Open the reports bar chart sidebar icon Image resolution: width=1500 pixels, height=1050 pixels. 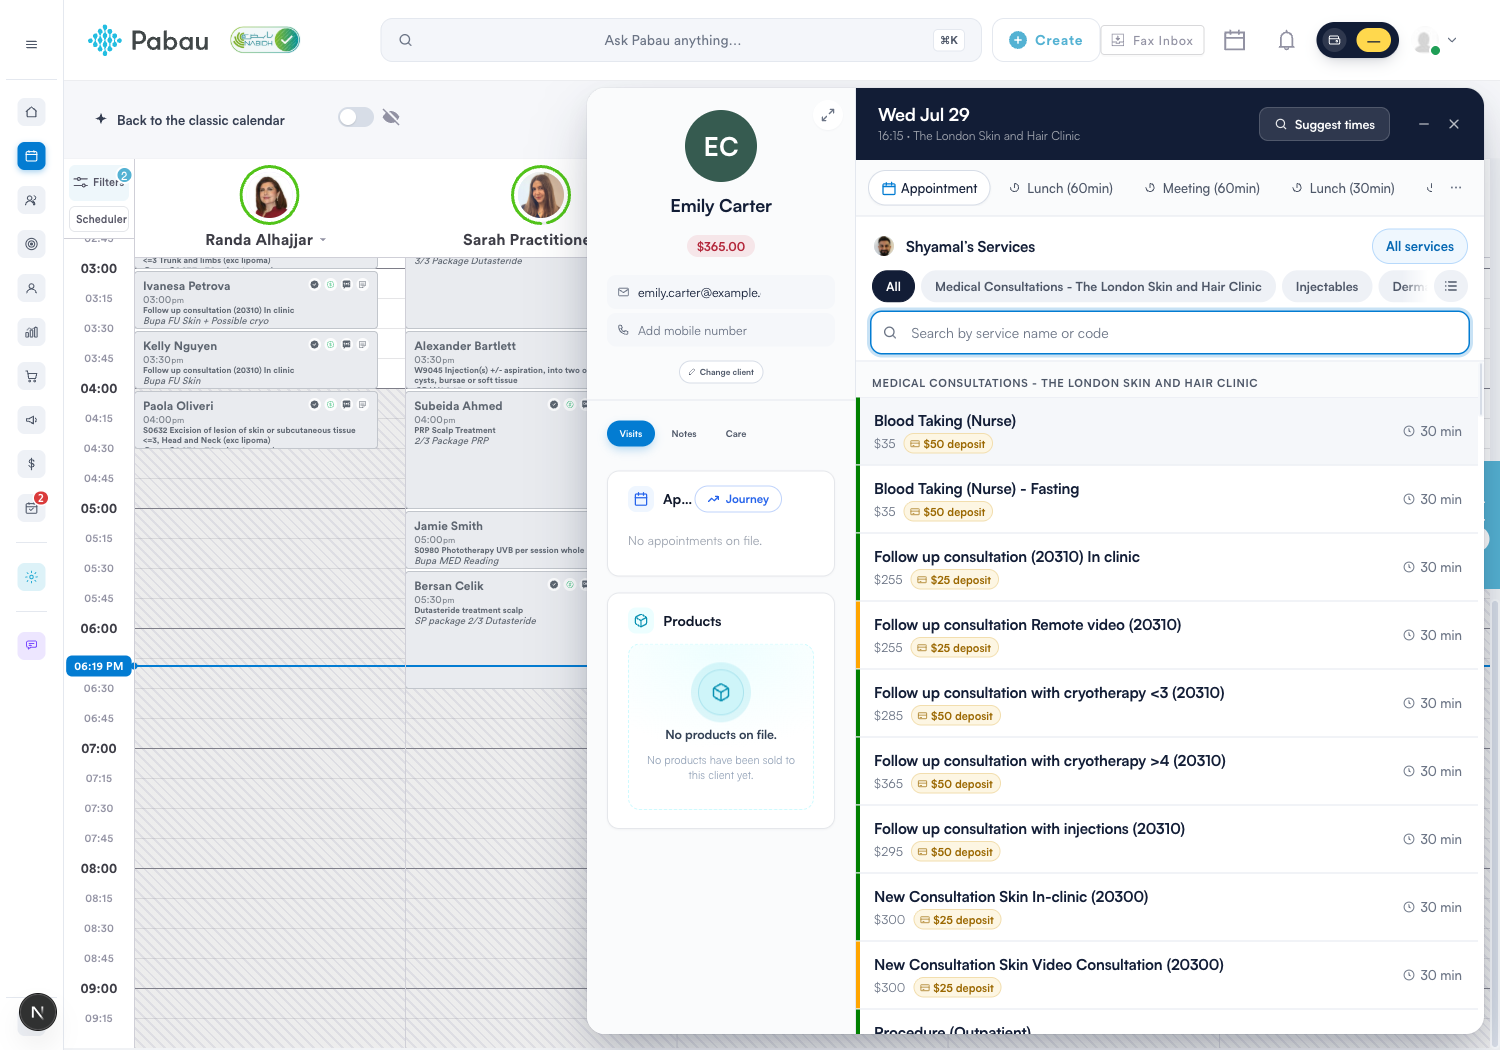point(31,332)
